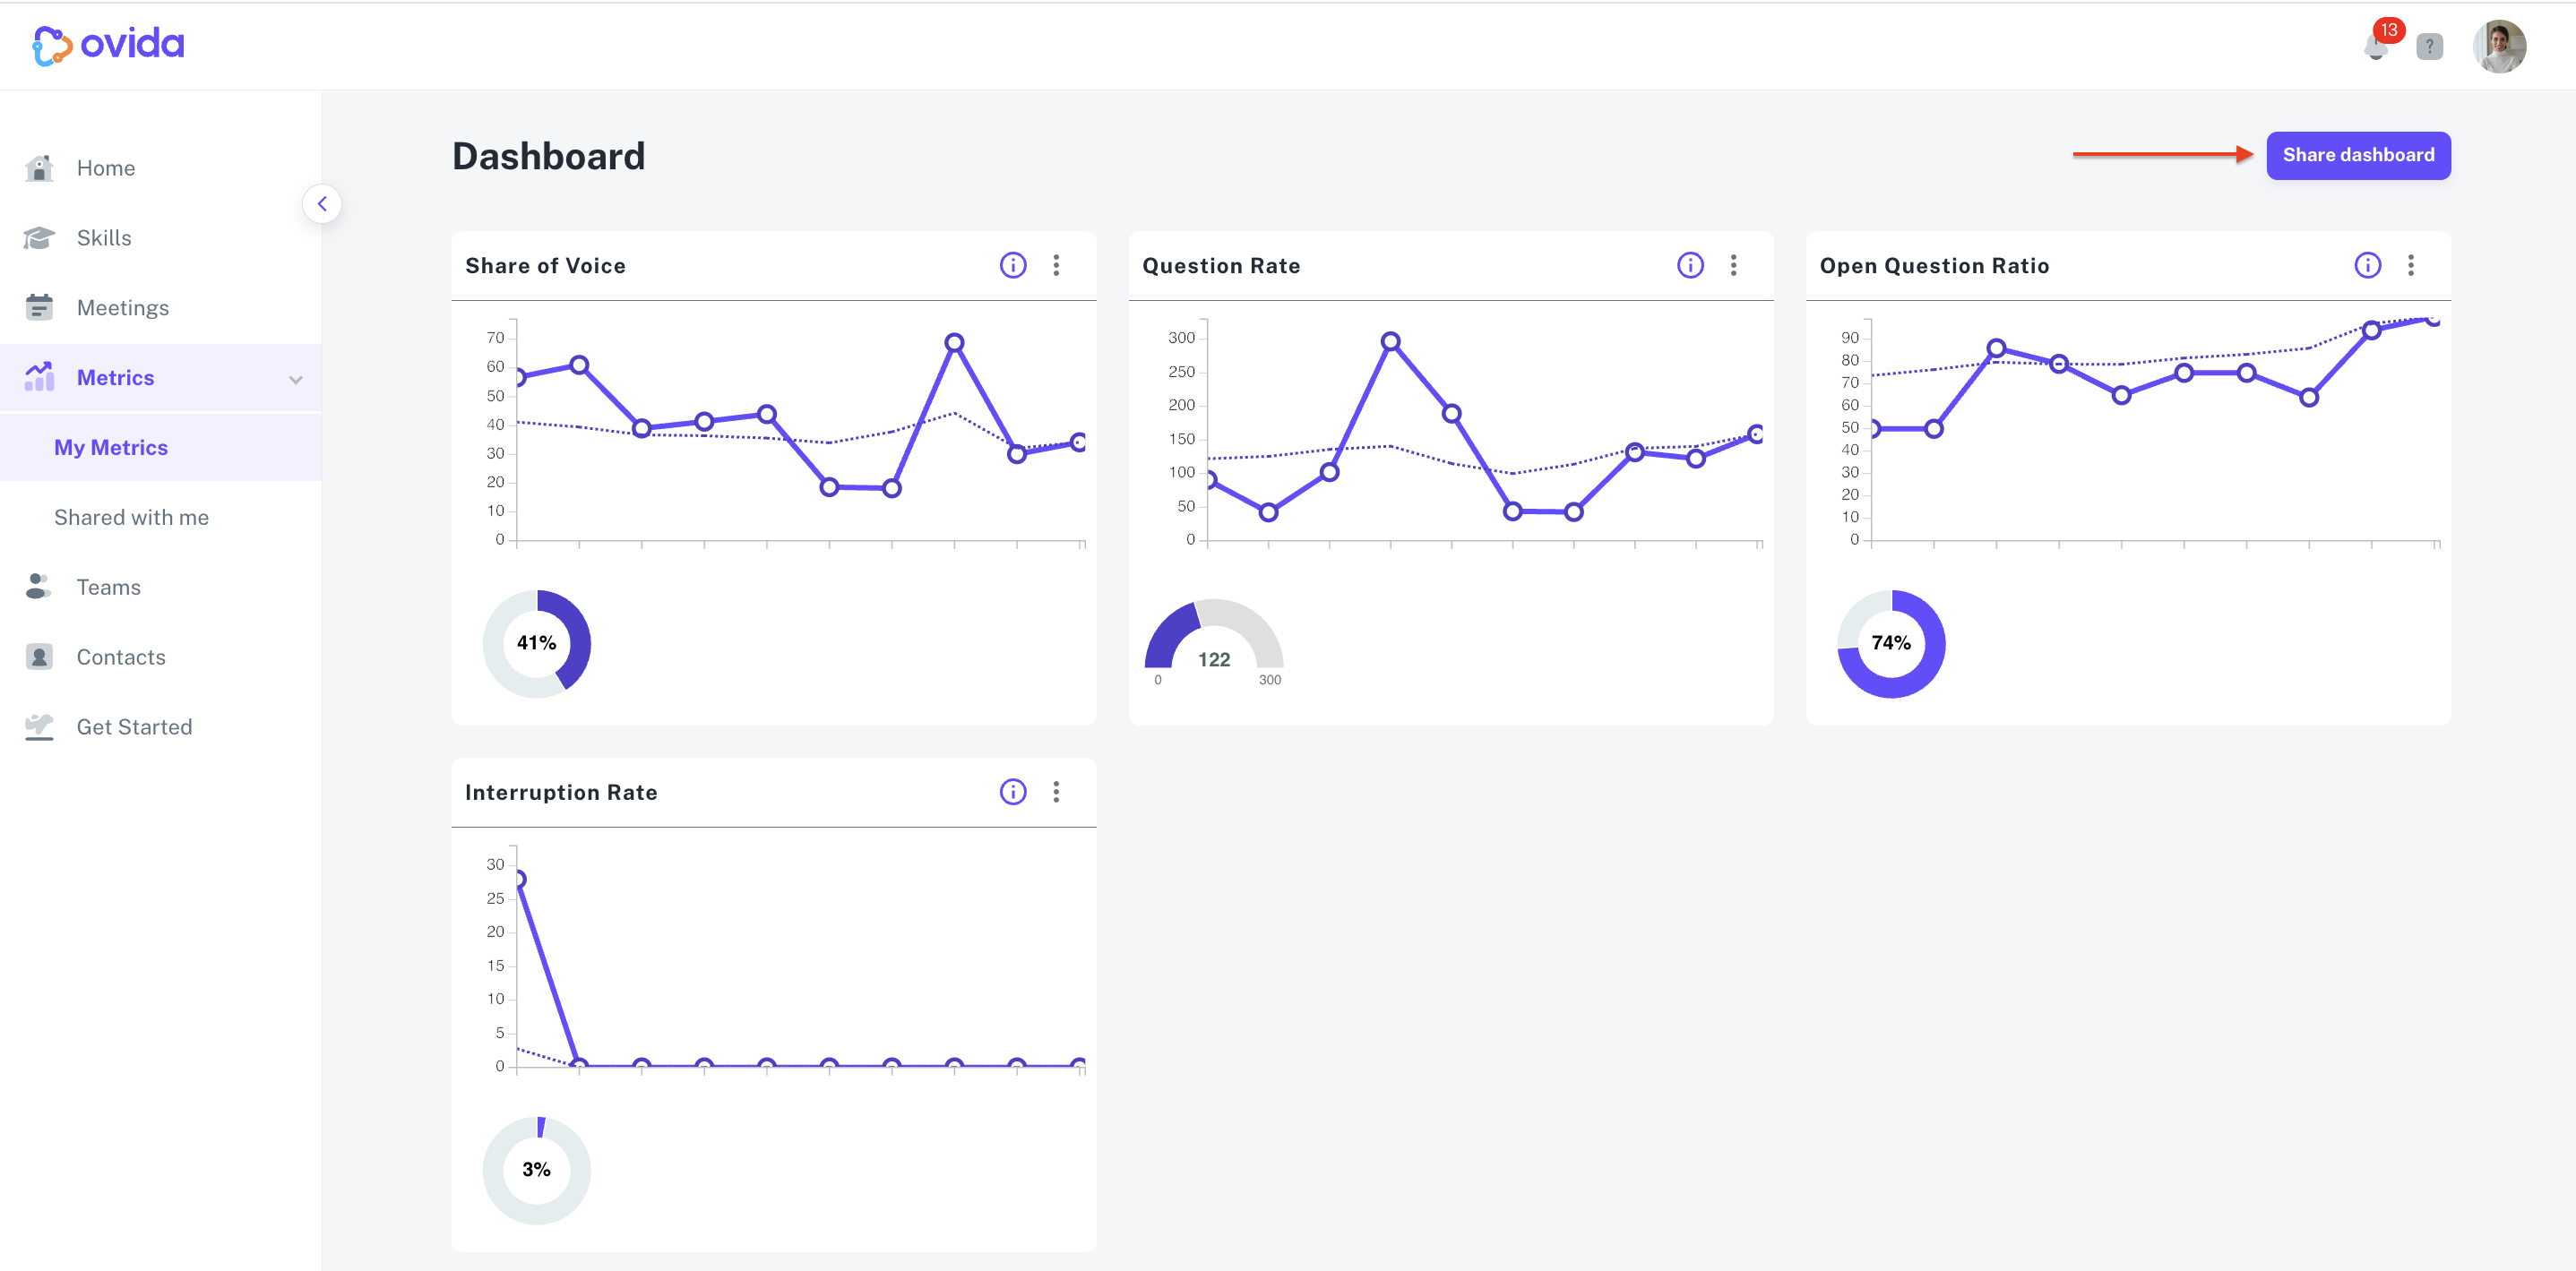Click the Ovida logo
This screenshot has width=2576, height=1271.
pos(108,45)
